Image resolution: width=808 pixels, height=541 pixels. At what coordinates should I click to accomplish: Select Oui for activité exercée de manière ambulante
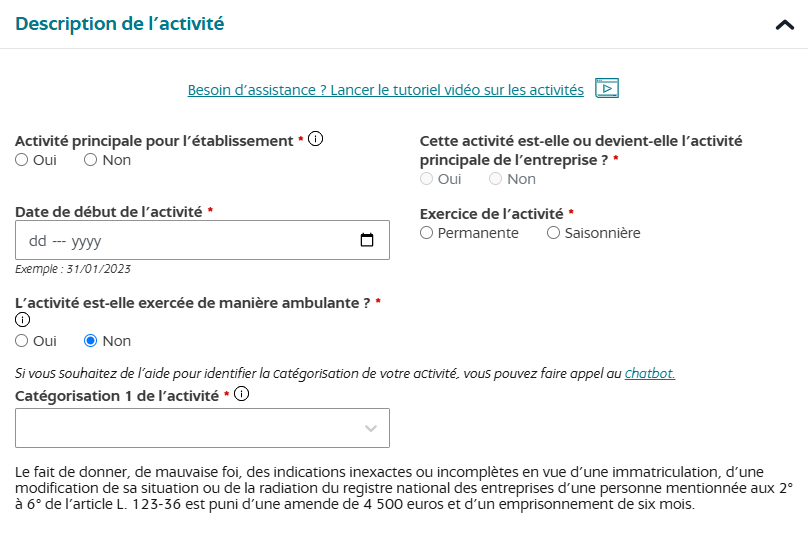[22, 341]
